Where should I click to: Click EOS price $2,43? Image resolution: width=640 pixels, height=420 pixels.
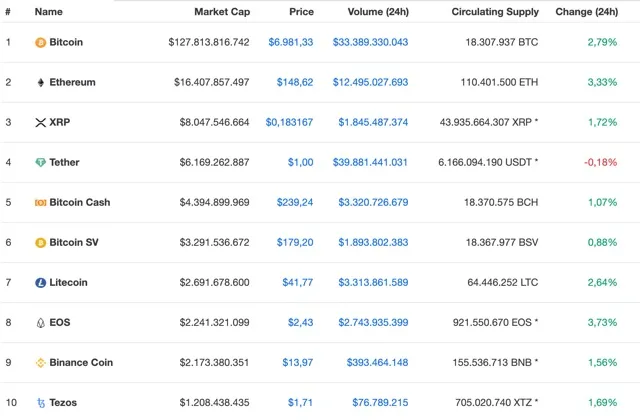[301, 322]
